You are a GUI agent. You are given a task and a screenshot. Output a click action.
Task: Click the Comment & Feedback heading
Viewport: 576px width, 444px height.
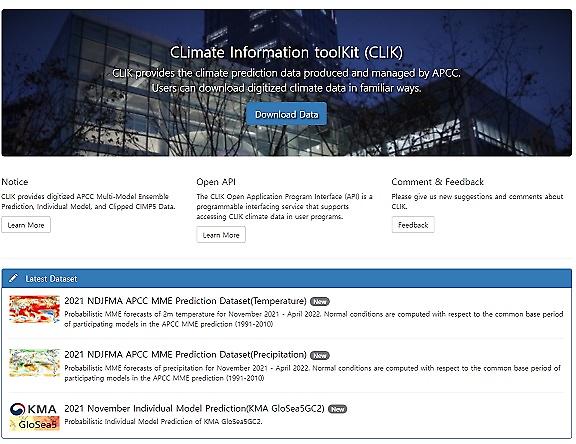[x=438, y=182]
